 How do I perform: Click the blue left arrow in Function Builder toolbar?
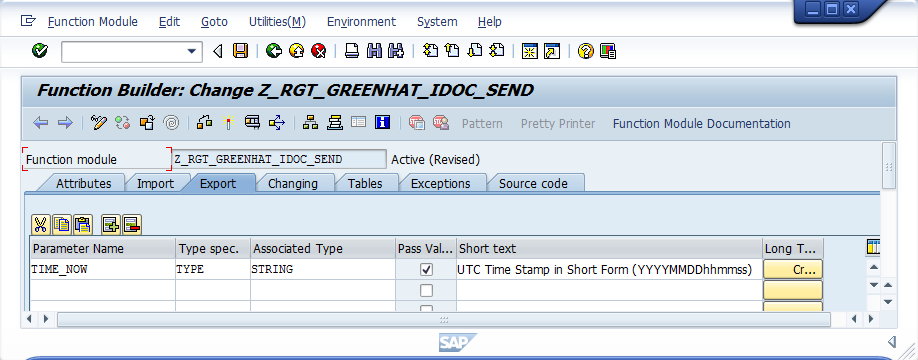(40, 123)
